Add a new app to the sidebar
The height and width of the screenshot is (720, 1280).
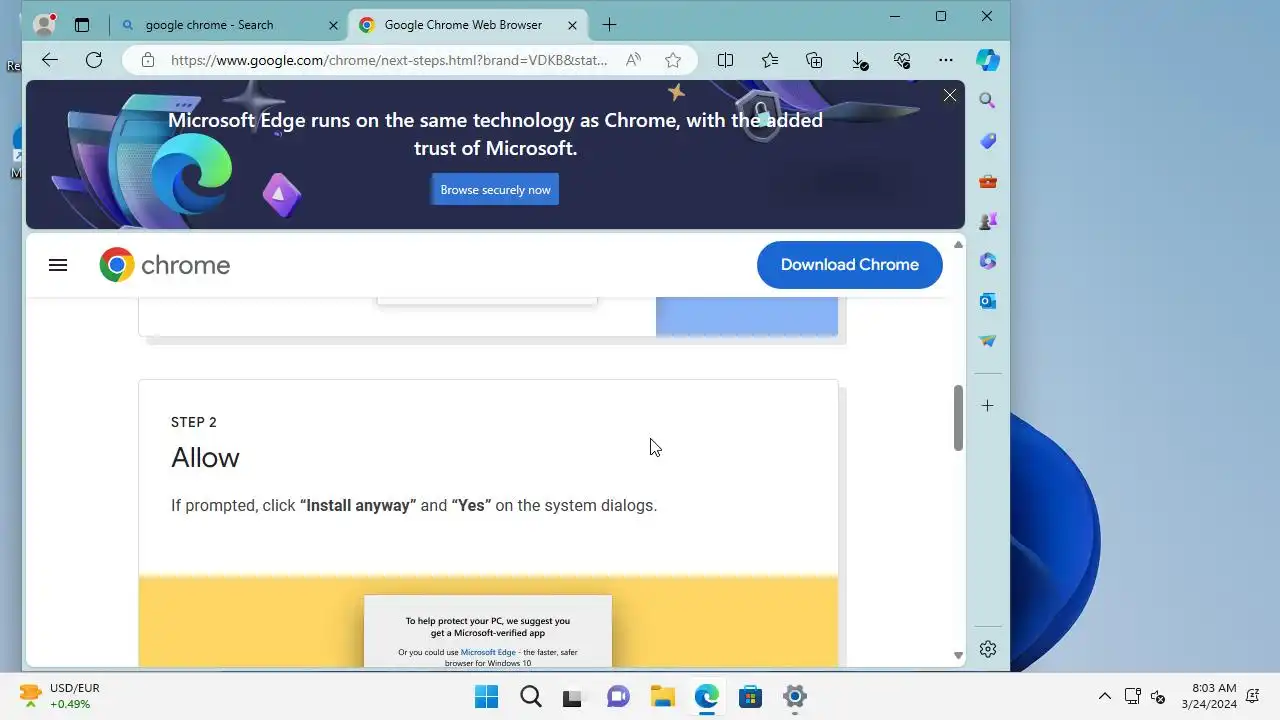pos(988,406)
